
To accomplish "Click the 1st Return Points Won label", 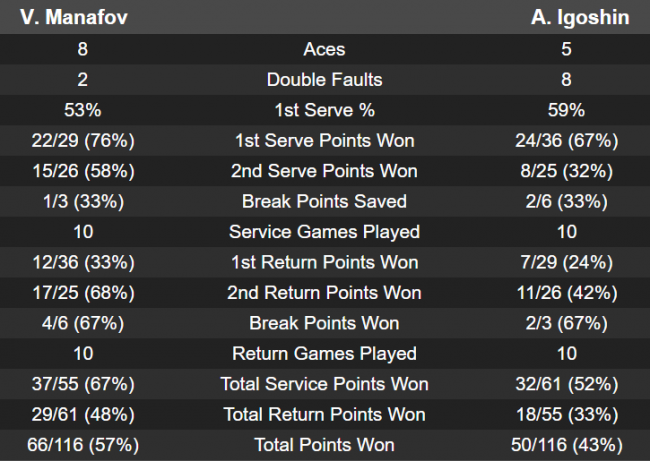I will (324, 262).
